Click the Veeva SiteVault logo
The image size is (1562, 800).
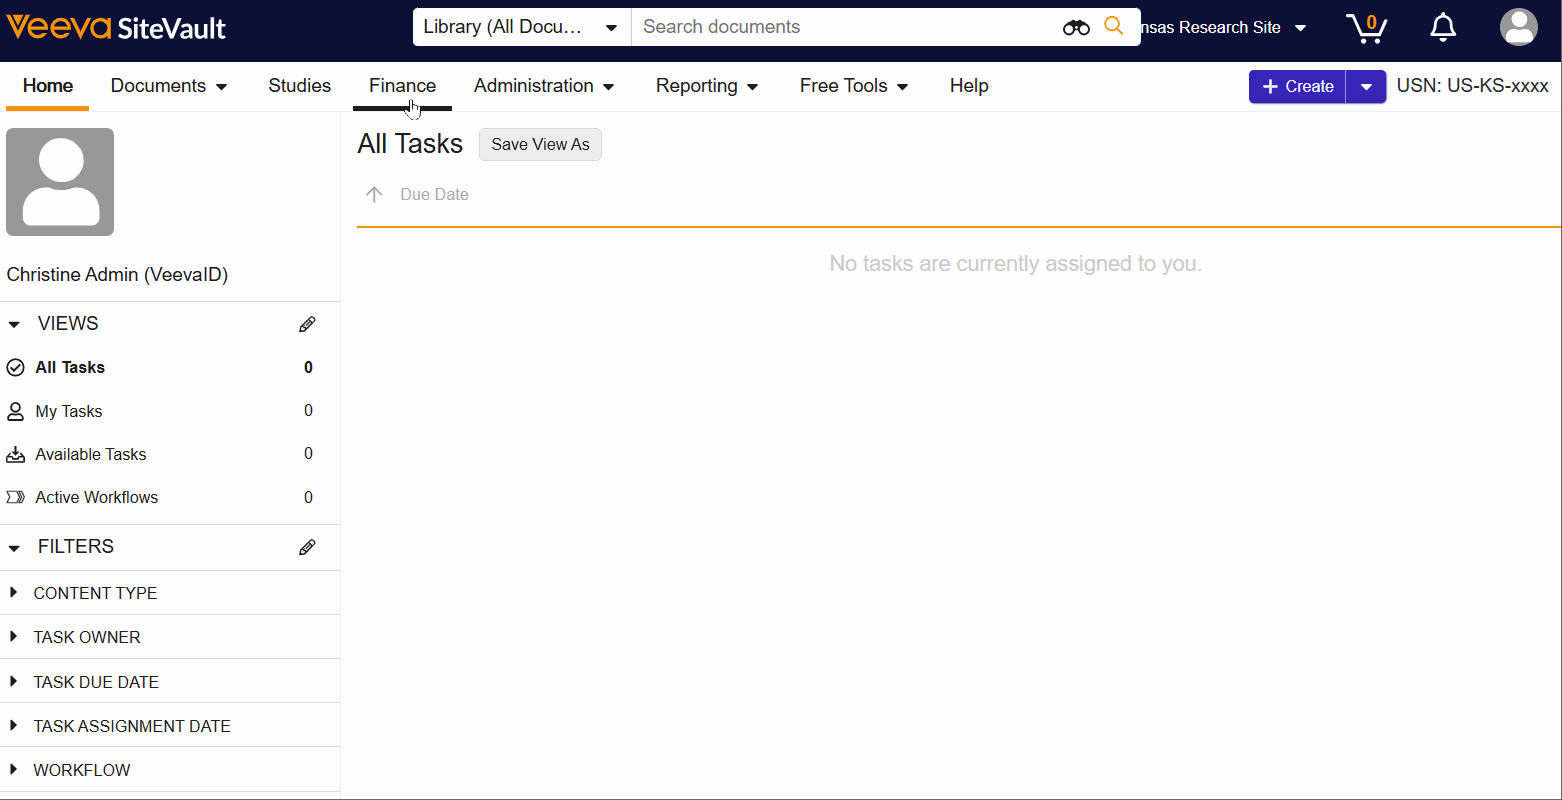point(116,27)
